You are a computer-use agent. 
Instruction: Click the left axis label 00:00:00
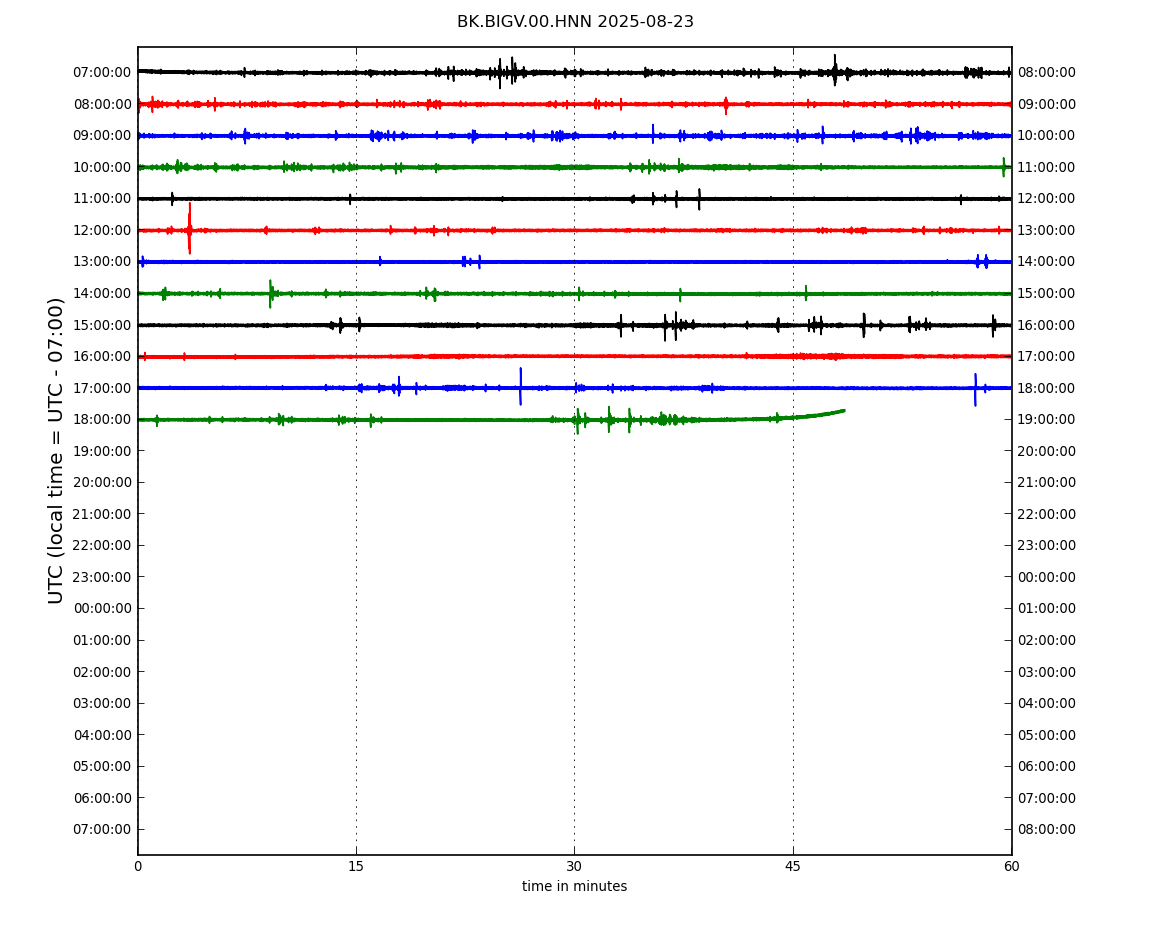tap(102, 609)
